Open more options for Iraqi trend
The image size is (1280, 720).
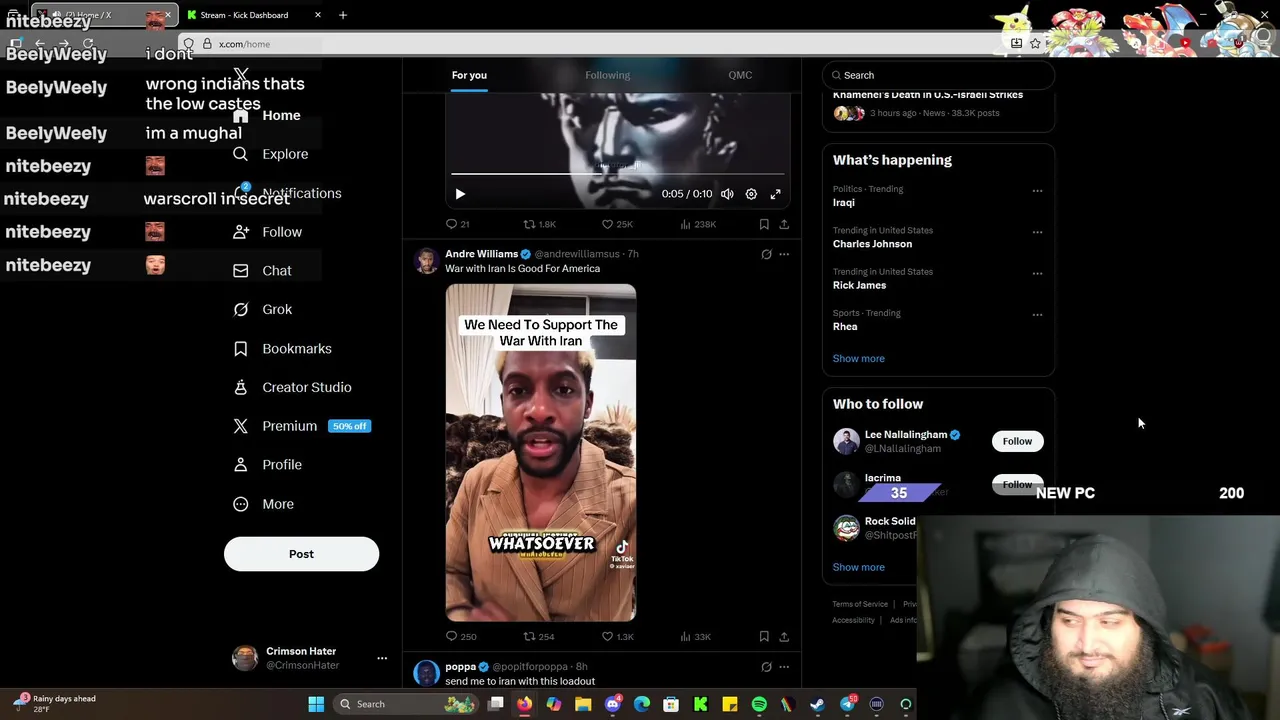click(x=1037, y=190)
